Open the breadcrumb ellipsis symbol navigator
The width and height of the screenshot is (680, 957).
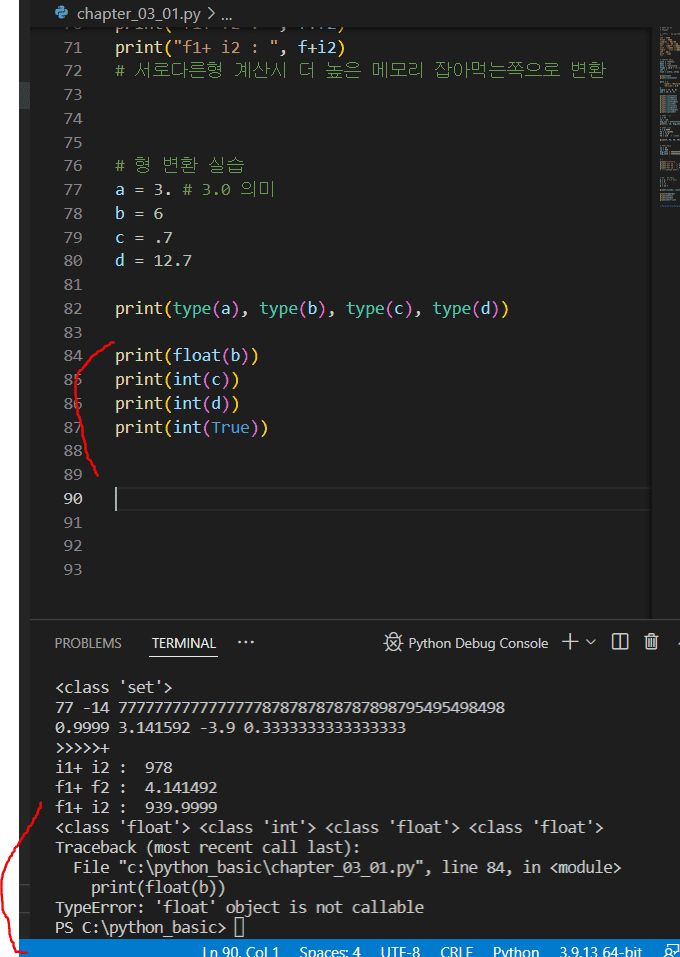pyautogui.click(x=226, y=13)
